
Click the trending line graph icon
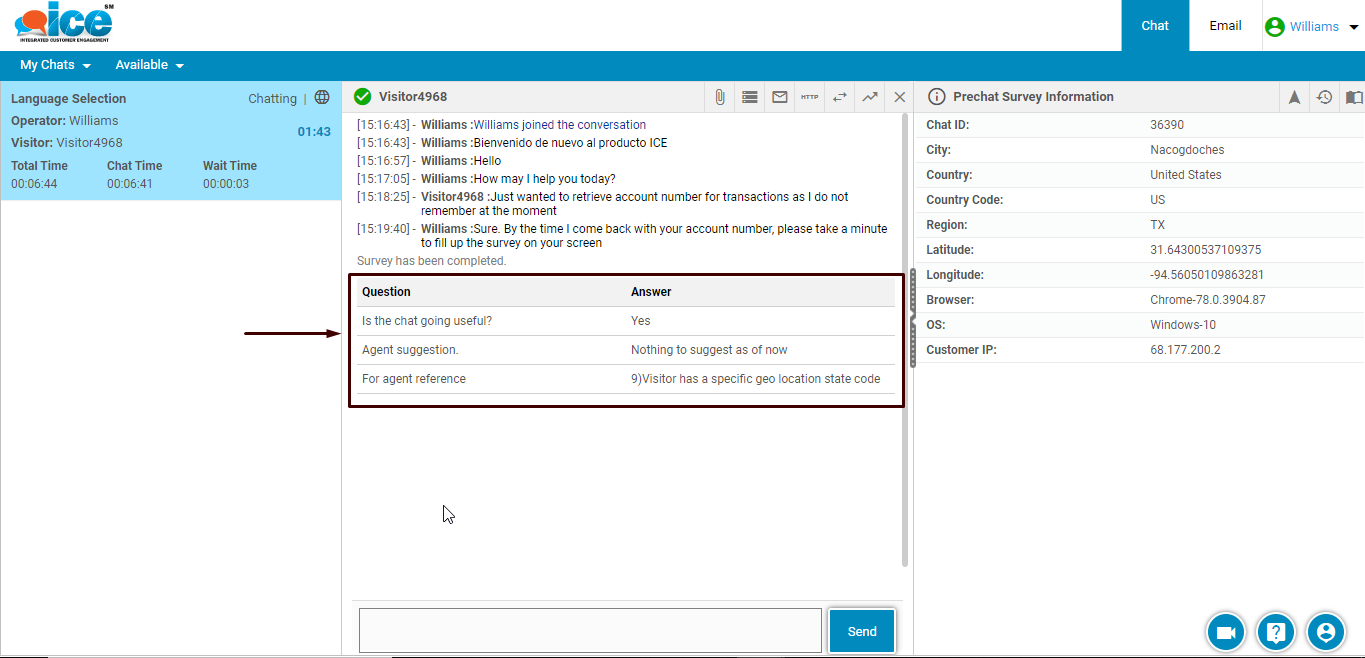pyautogui.click(x=869, y=97)
